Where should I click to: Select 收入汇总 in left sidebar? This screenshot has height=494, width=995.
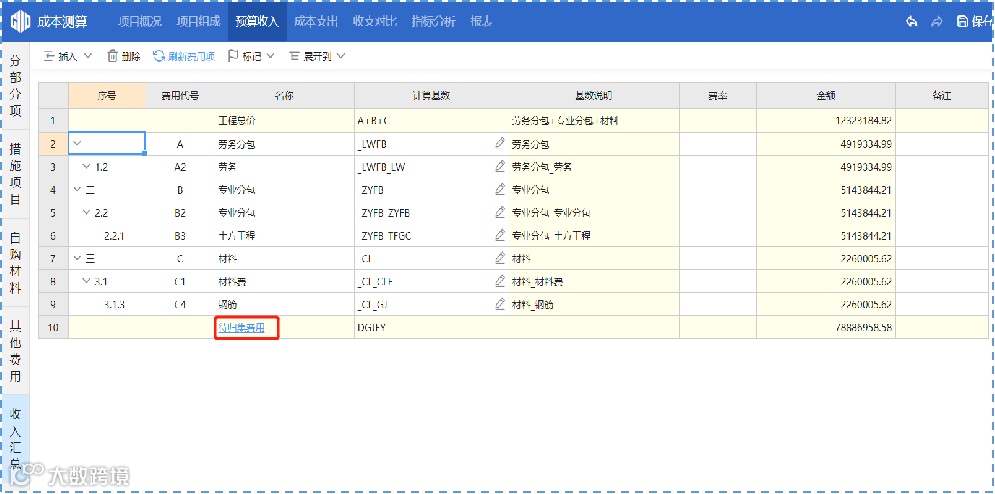(x=16, y=439)
